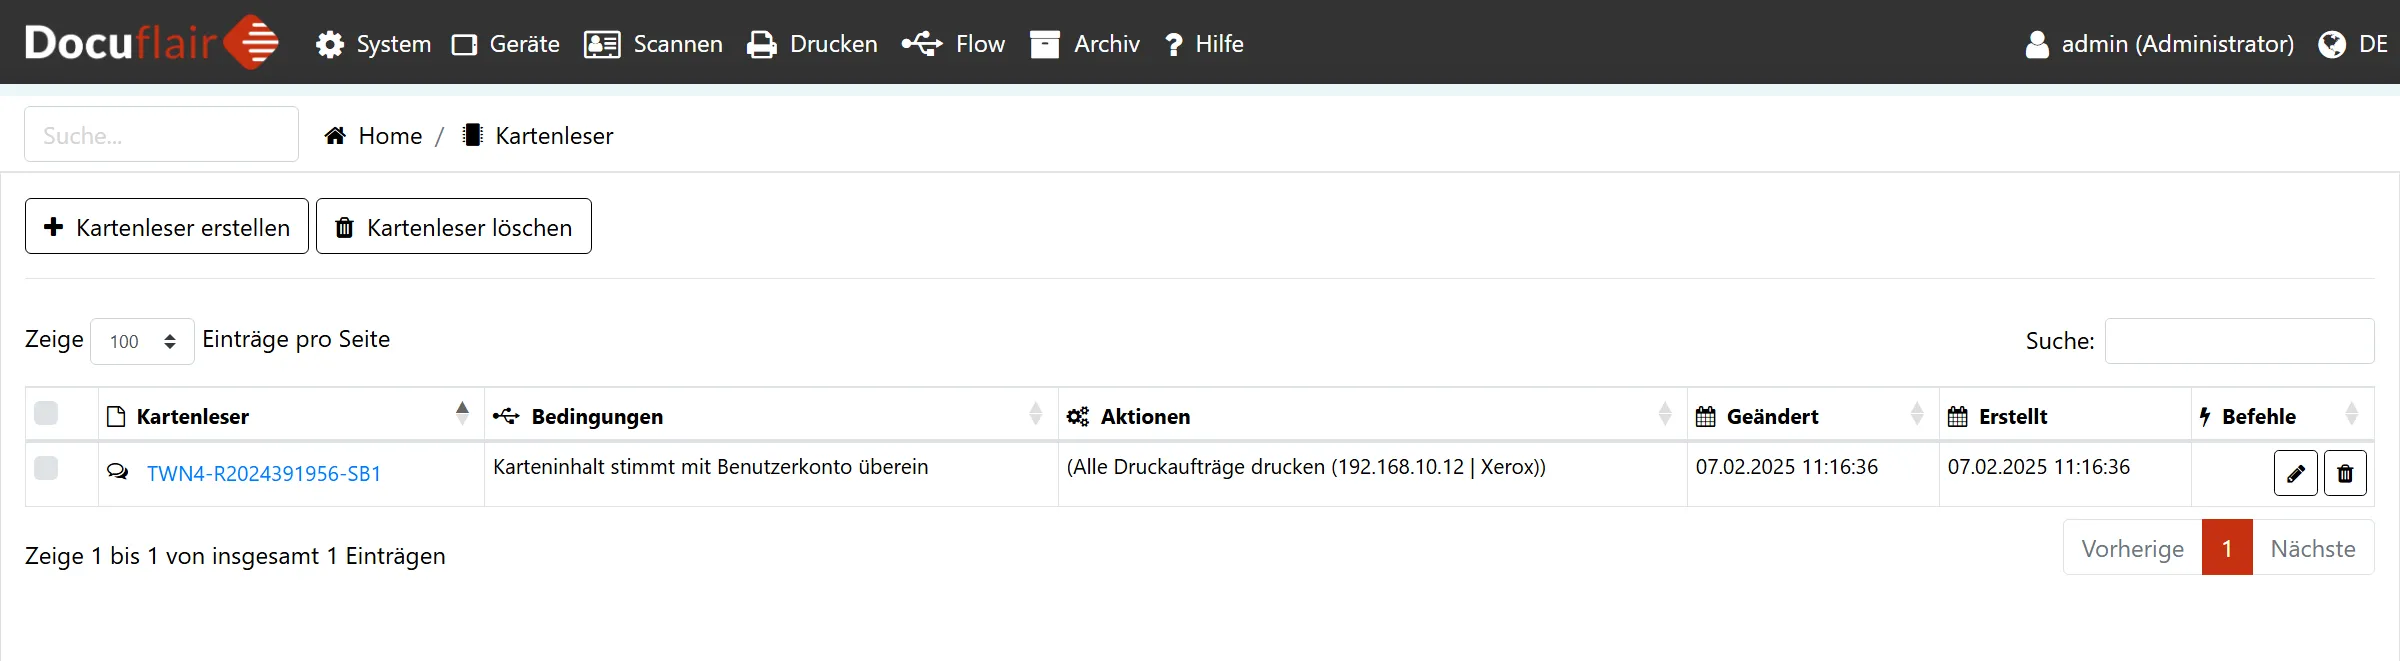Open the Drucken menu
Screen dimensions: 2400x661
pyautogui.click(x=812, y=44)
